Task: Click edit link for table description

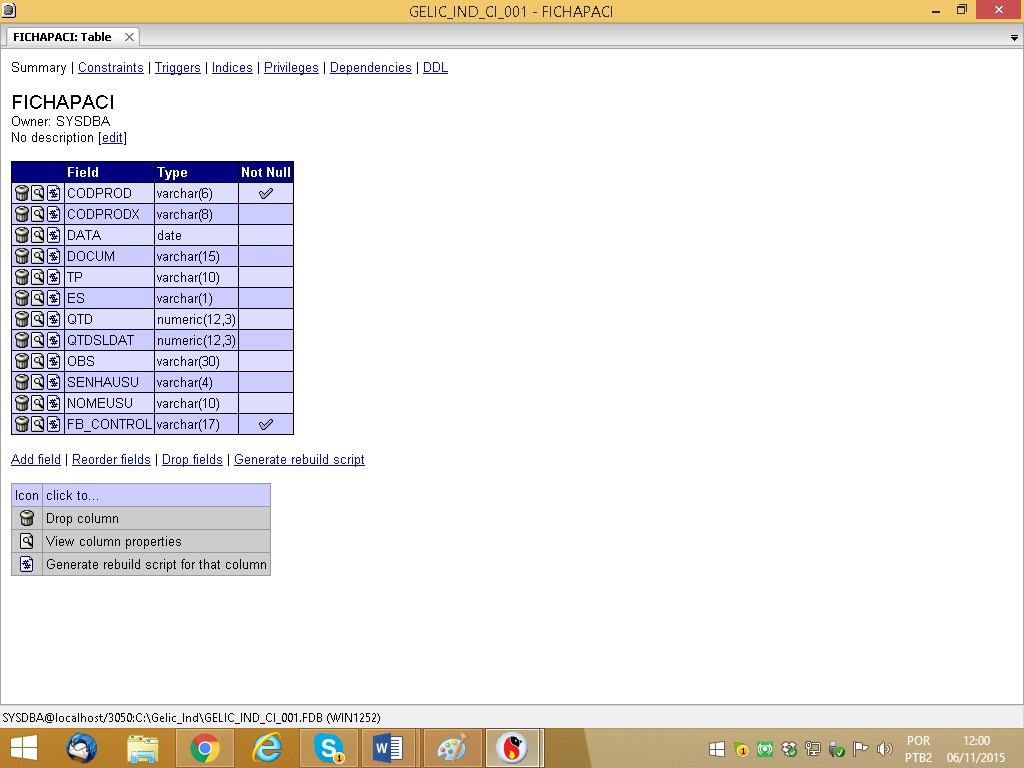Action: tap(112, 138)
